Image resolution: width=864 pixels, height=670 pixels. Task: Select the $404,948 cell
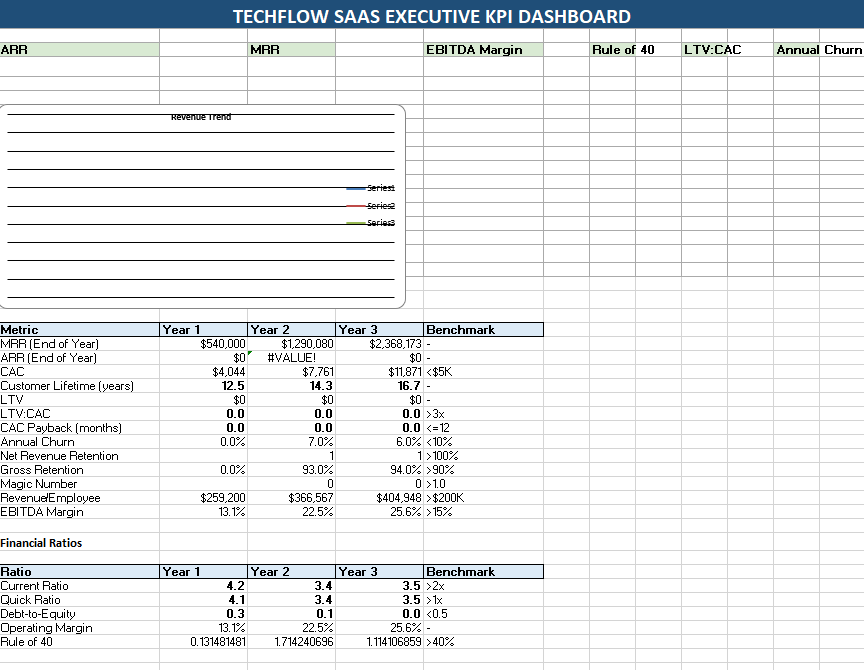click(x=379, y=498)
